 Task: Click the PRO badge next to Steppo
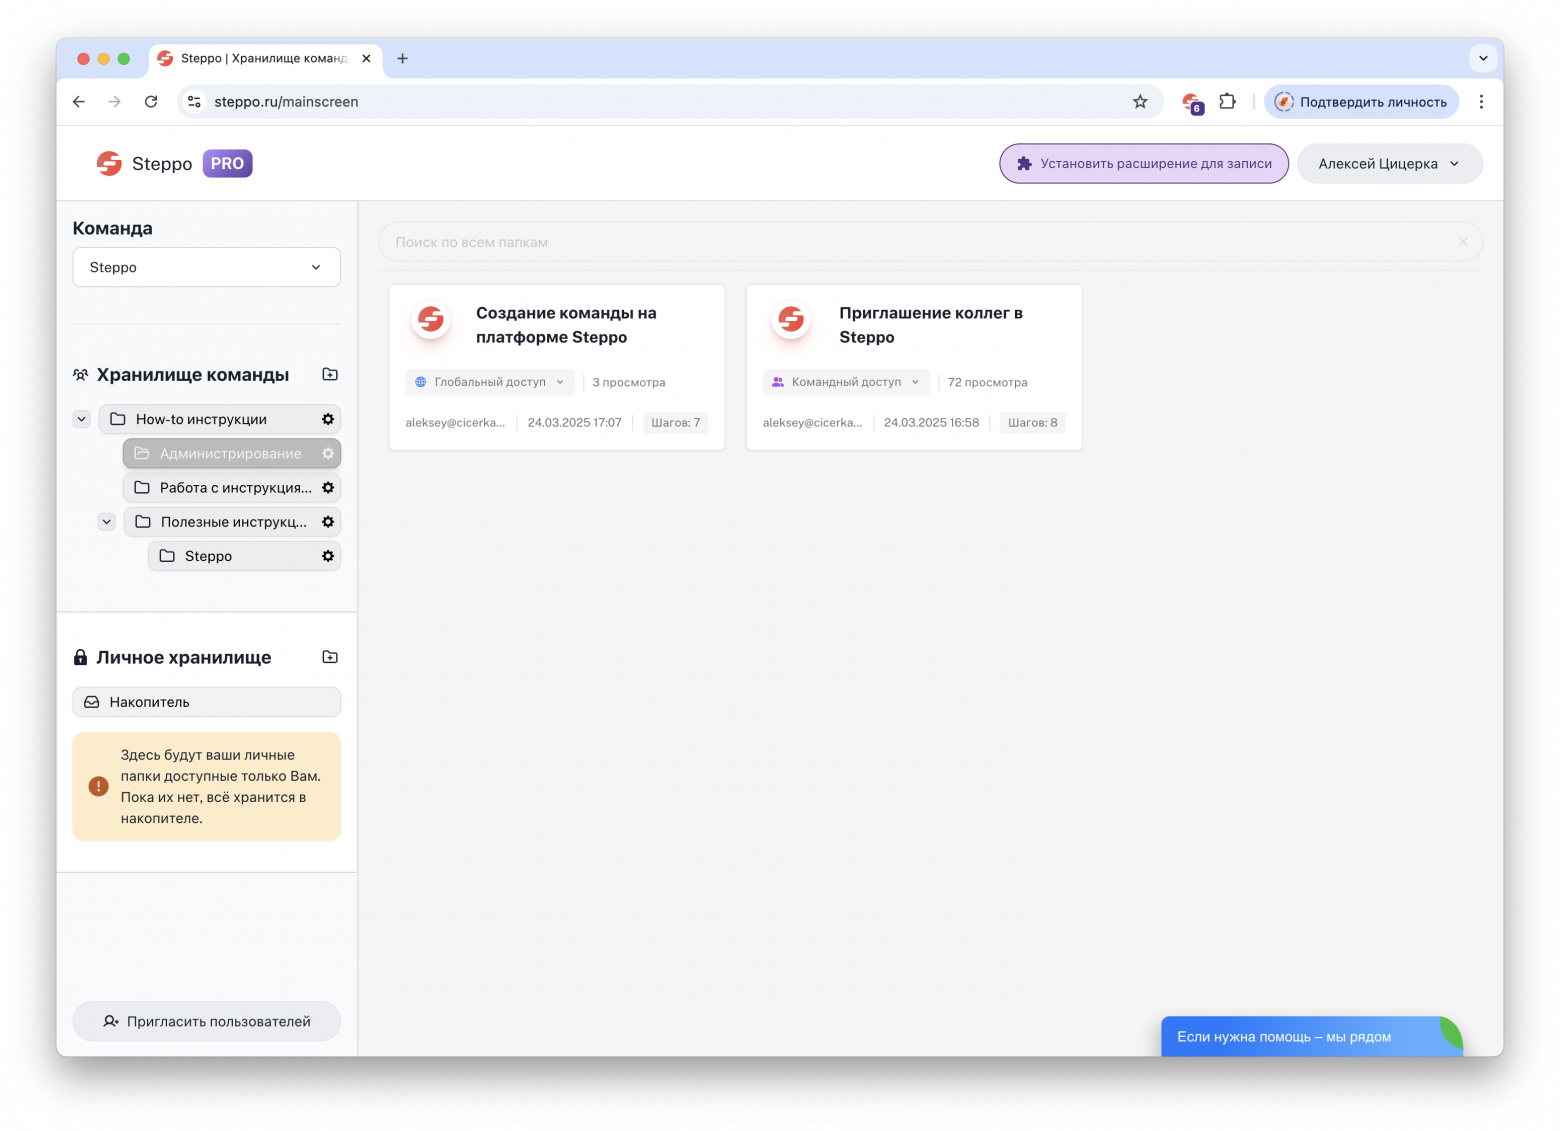point(227,163)
